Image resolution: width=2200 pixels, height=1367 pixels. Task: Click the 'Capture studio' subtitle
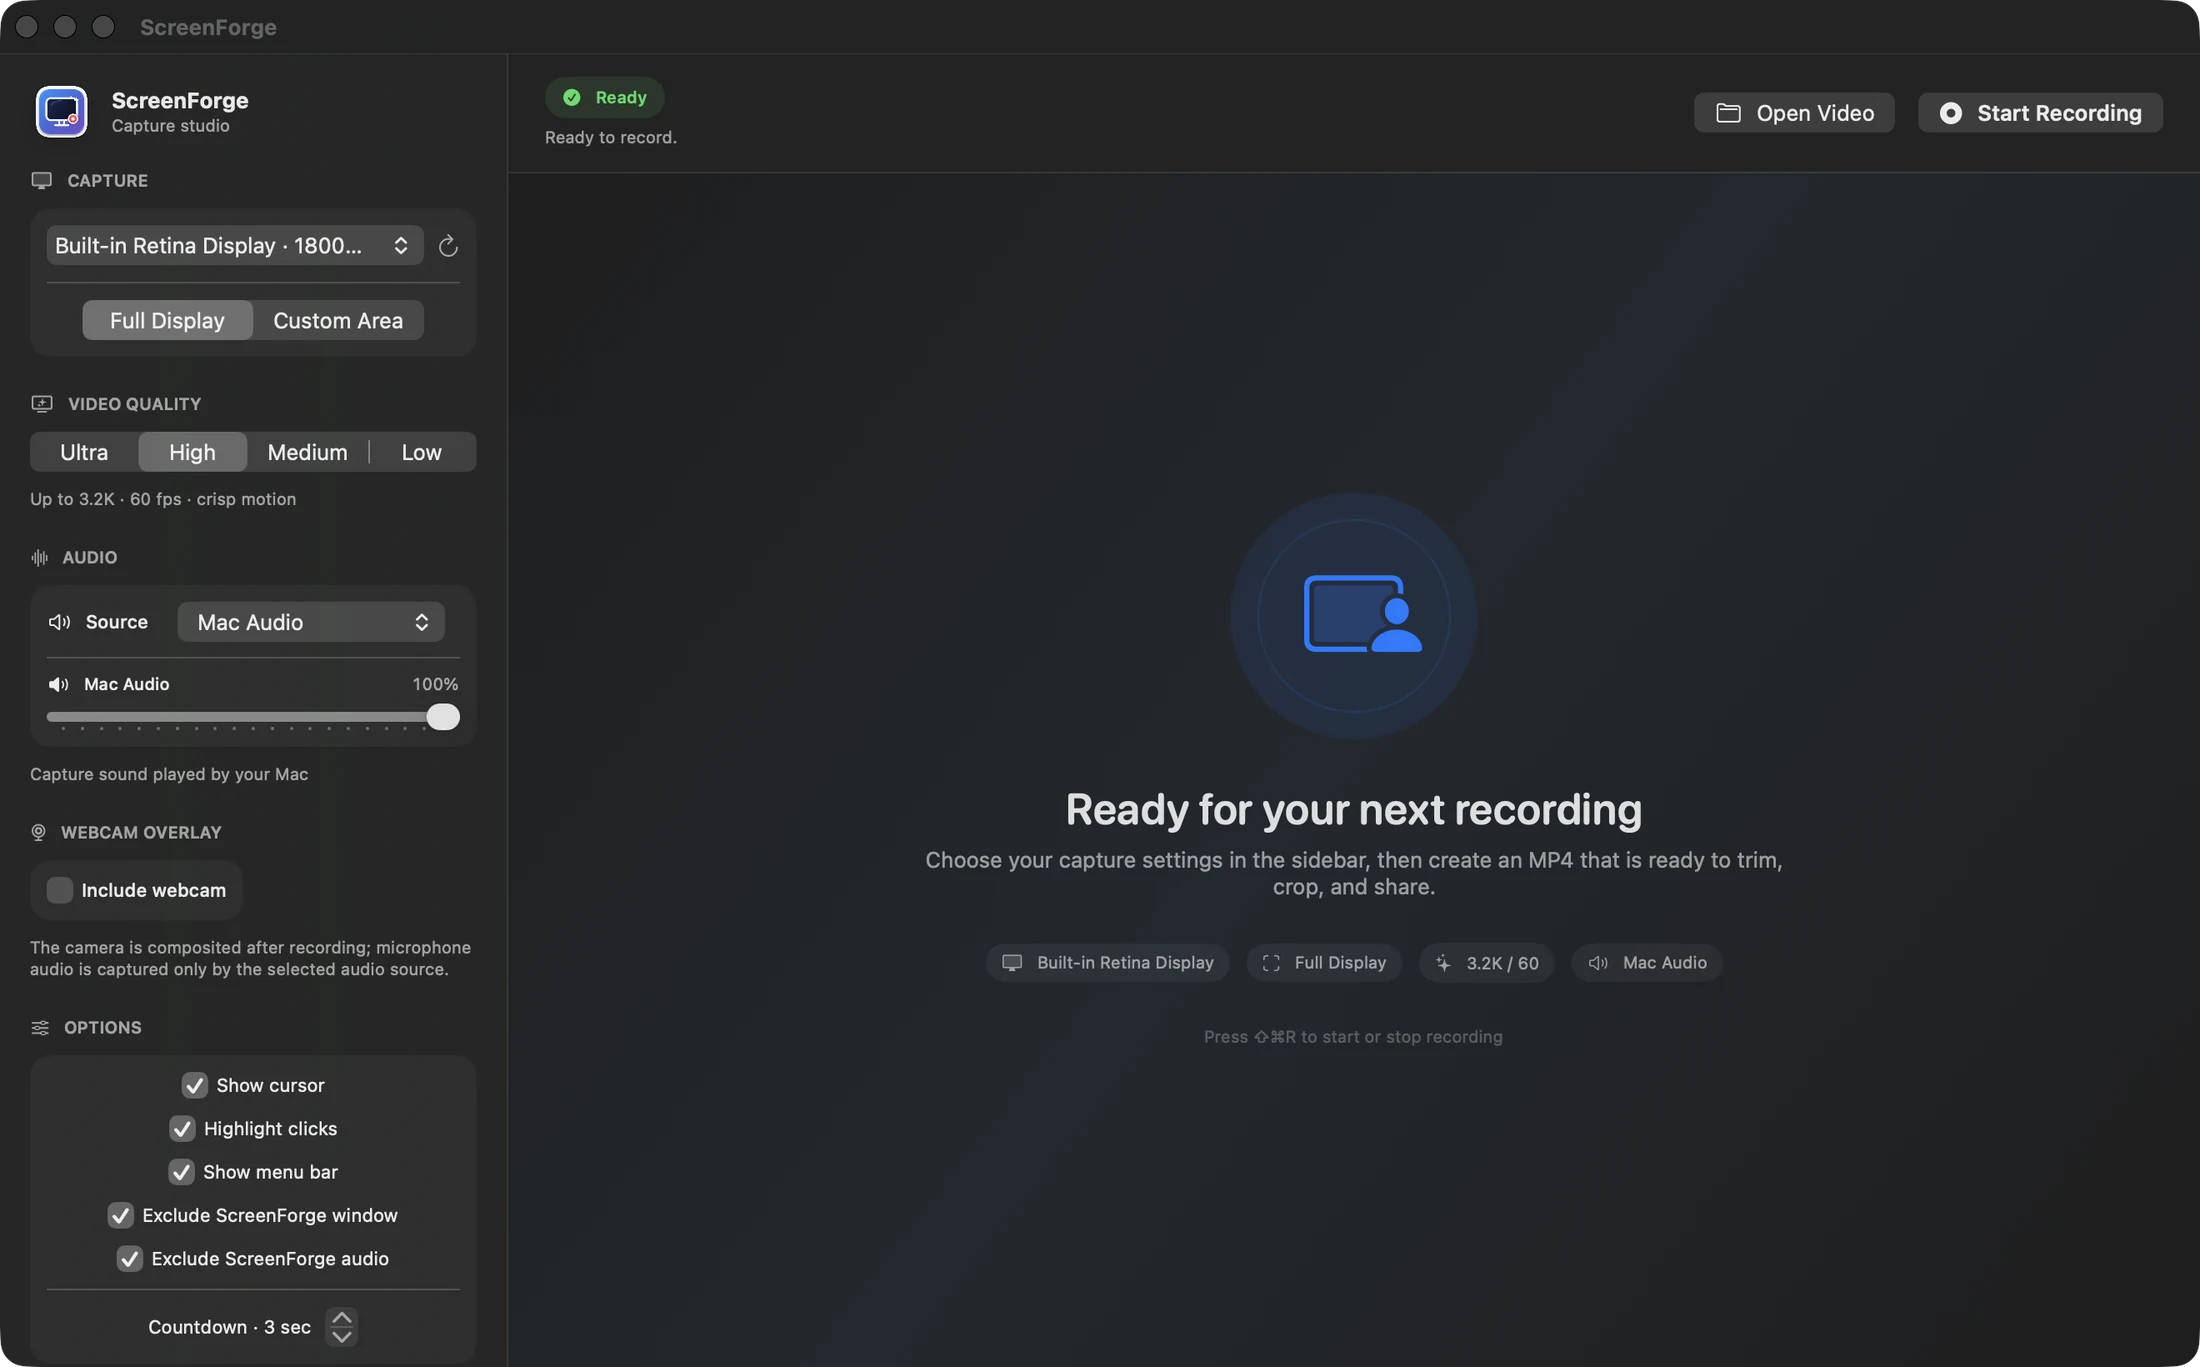pyautogui.click(x=170, y=126)
